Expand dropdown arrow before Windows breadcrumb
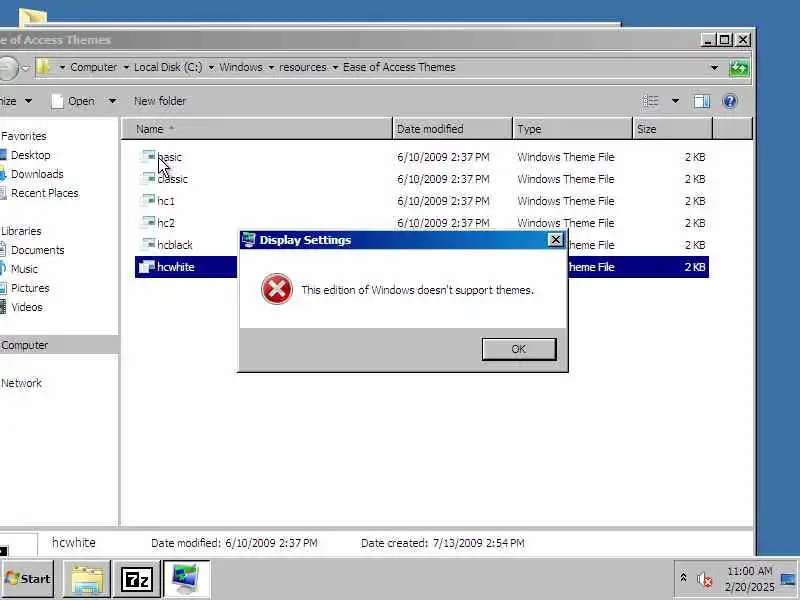Screen dimensions: 800x600 (211, 67)
